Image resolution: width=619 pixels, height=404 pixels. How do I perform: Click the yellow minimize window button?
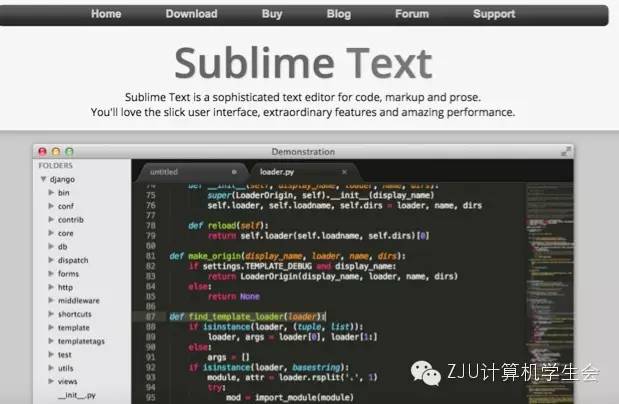(56, 151)
